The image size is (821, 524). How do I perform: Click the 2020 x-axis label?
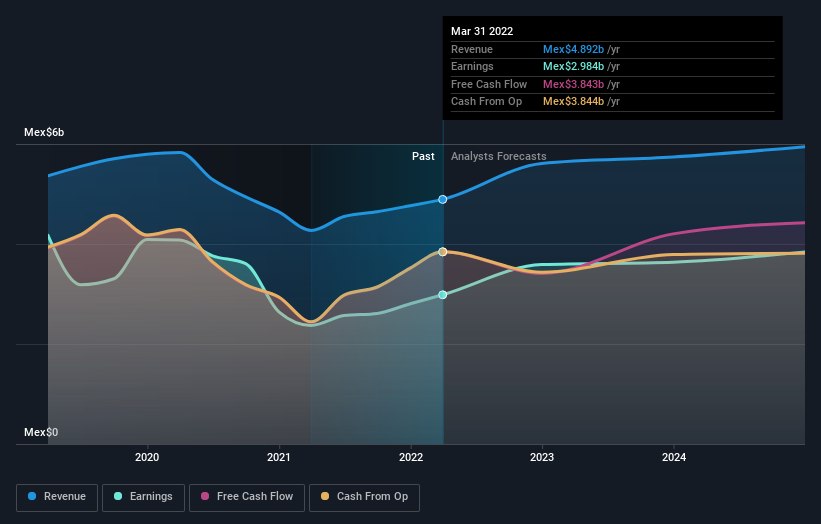147,457
